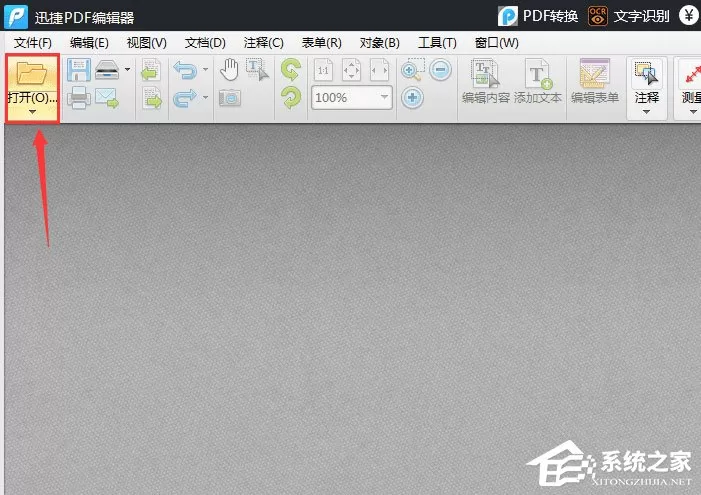
Task: Click the zoom in plus icon
Action: coord(412,97)
